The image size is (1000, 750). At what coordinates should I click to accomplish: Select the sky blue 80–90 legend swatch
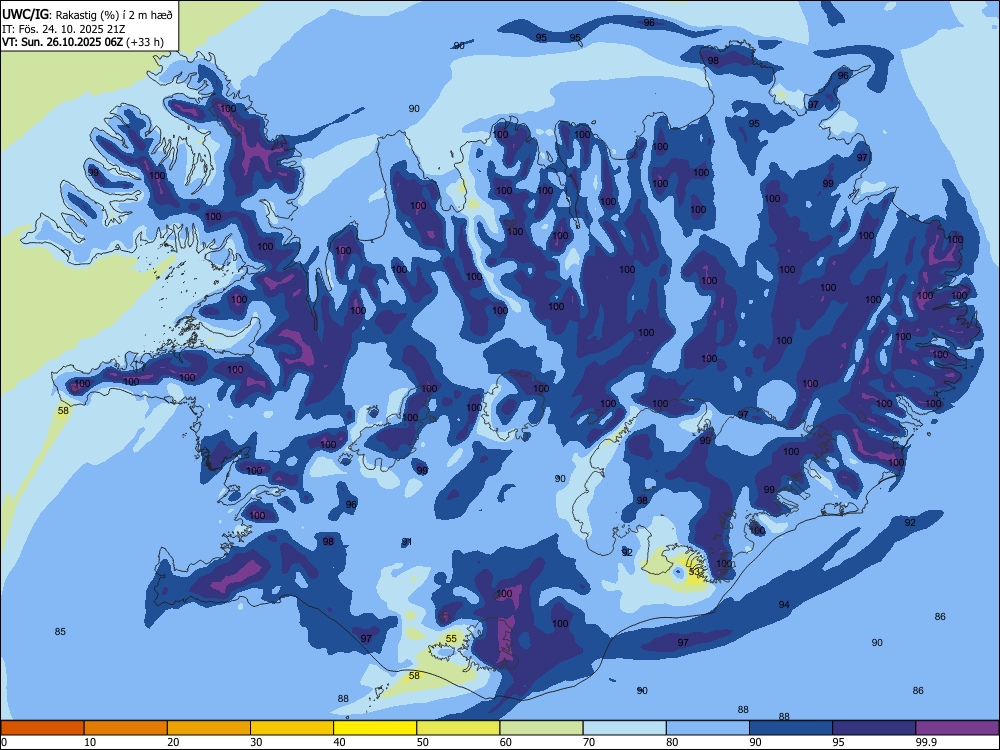click(x=708, y=728)
